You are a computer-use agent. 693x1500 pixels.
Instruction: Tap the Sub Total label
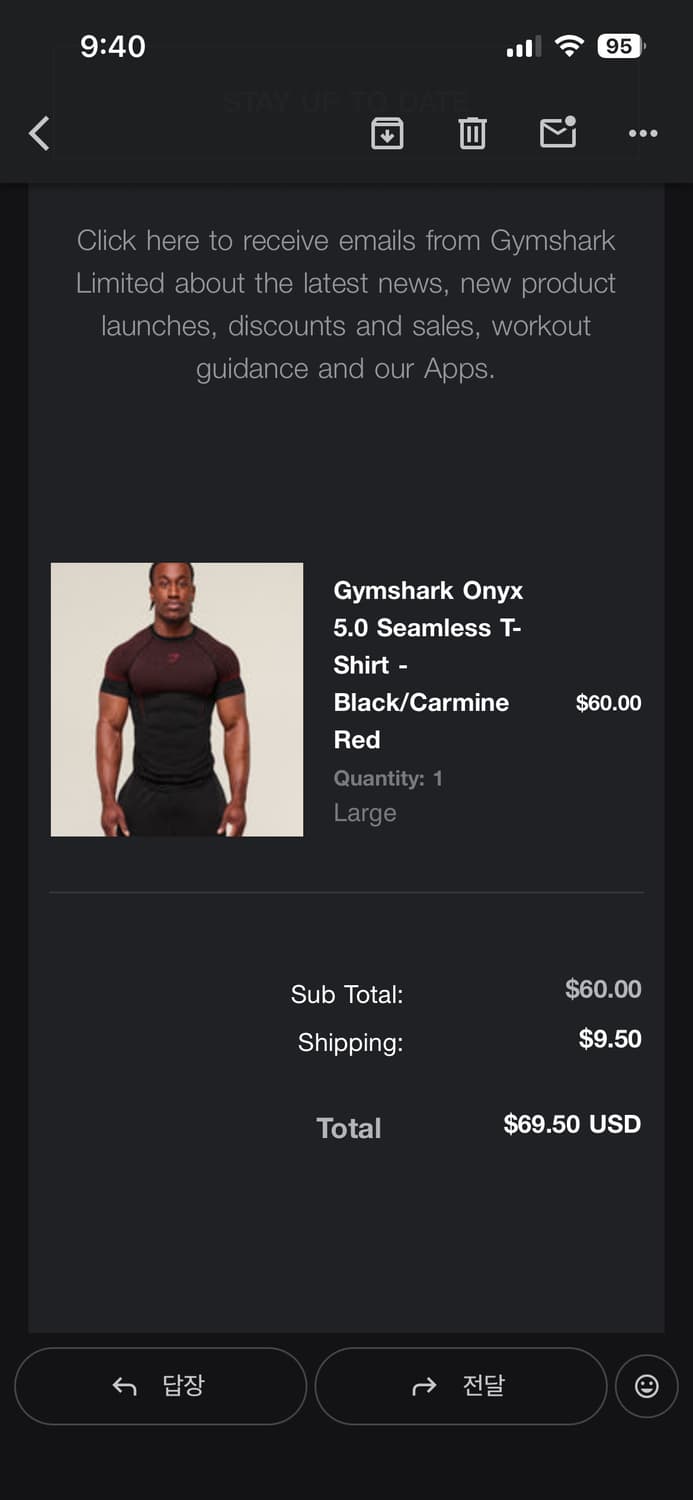(x=347, y=994)
